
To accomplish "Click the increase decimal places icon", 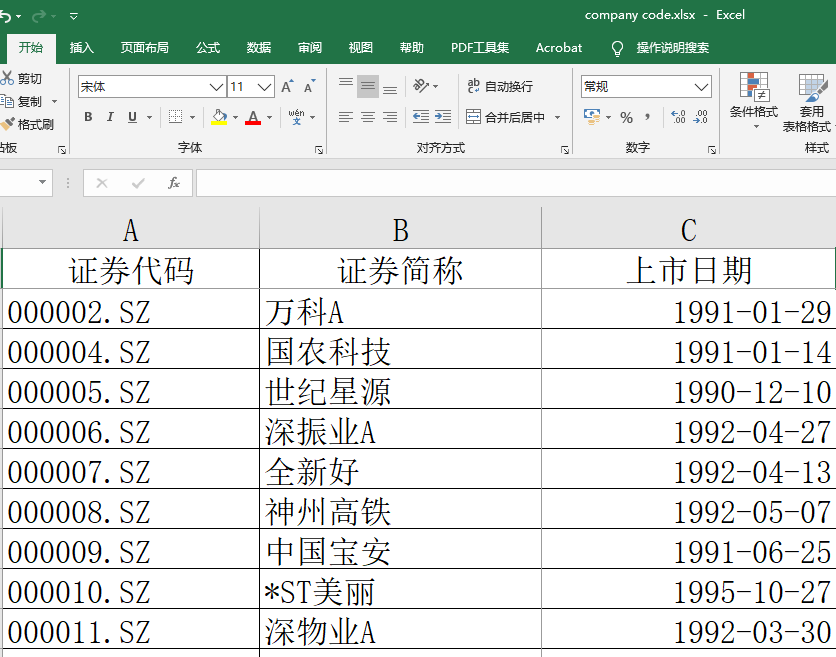I will [x=678, y=118].
